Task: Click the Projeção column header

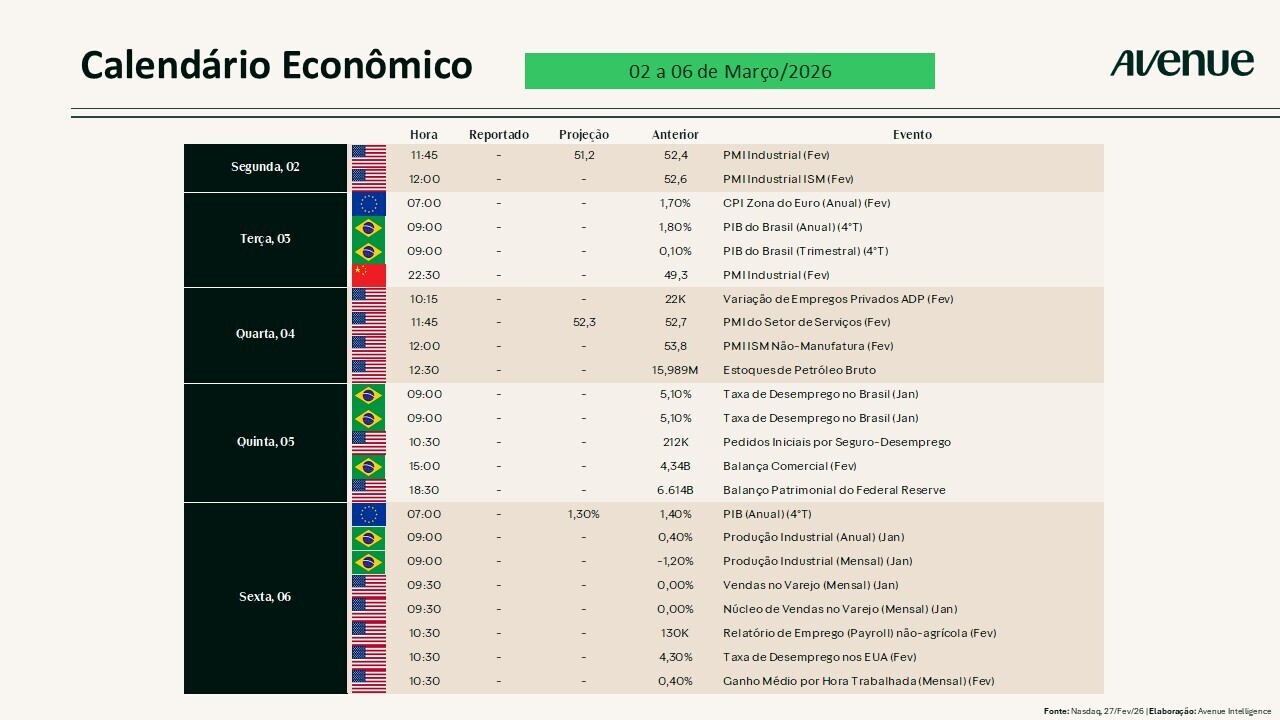Action: (584, 135)
